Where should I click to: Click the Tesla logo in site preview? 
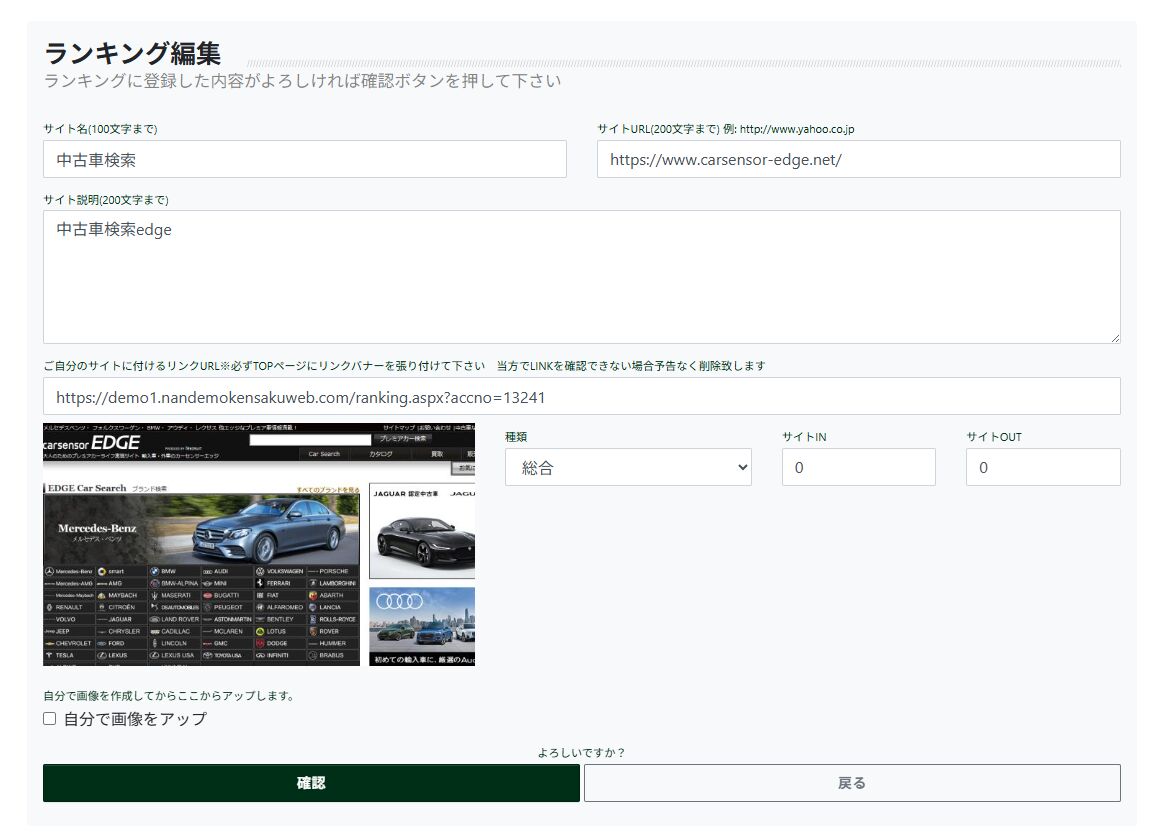click(x=48, y=655)
